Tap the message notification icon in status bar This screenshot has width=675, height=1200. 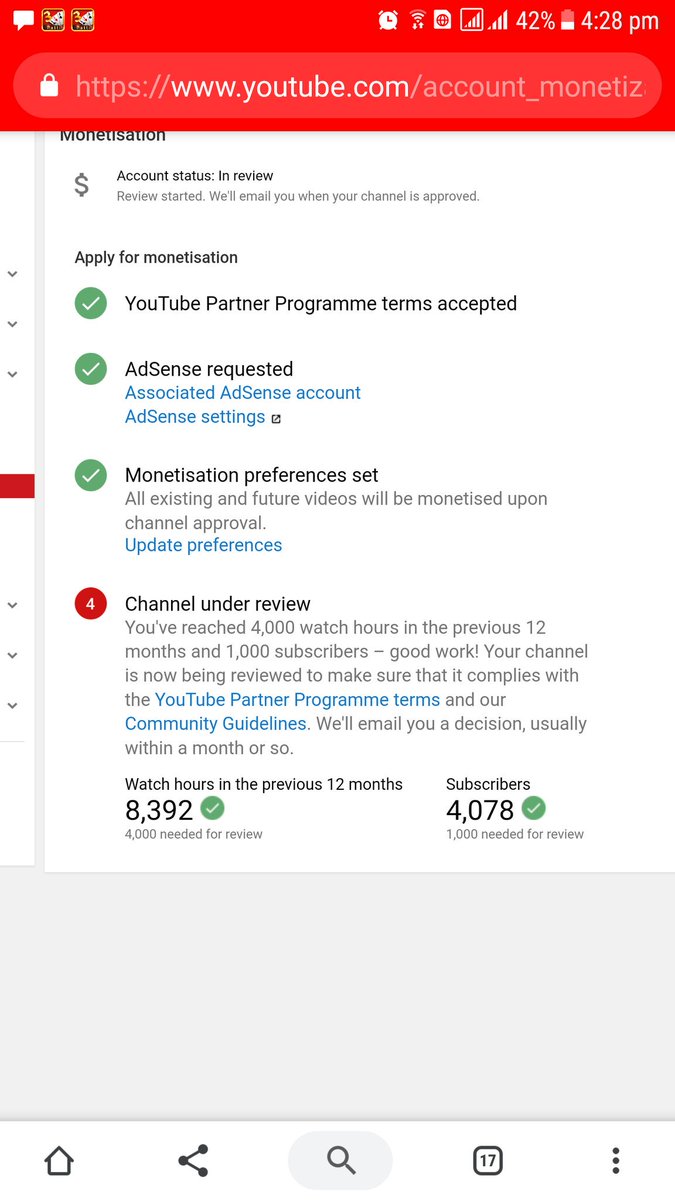pos(23,20)
